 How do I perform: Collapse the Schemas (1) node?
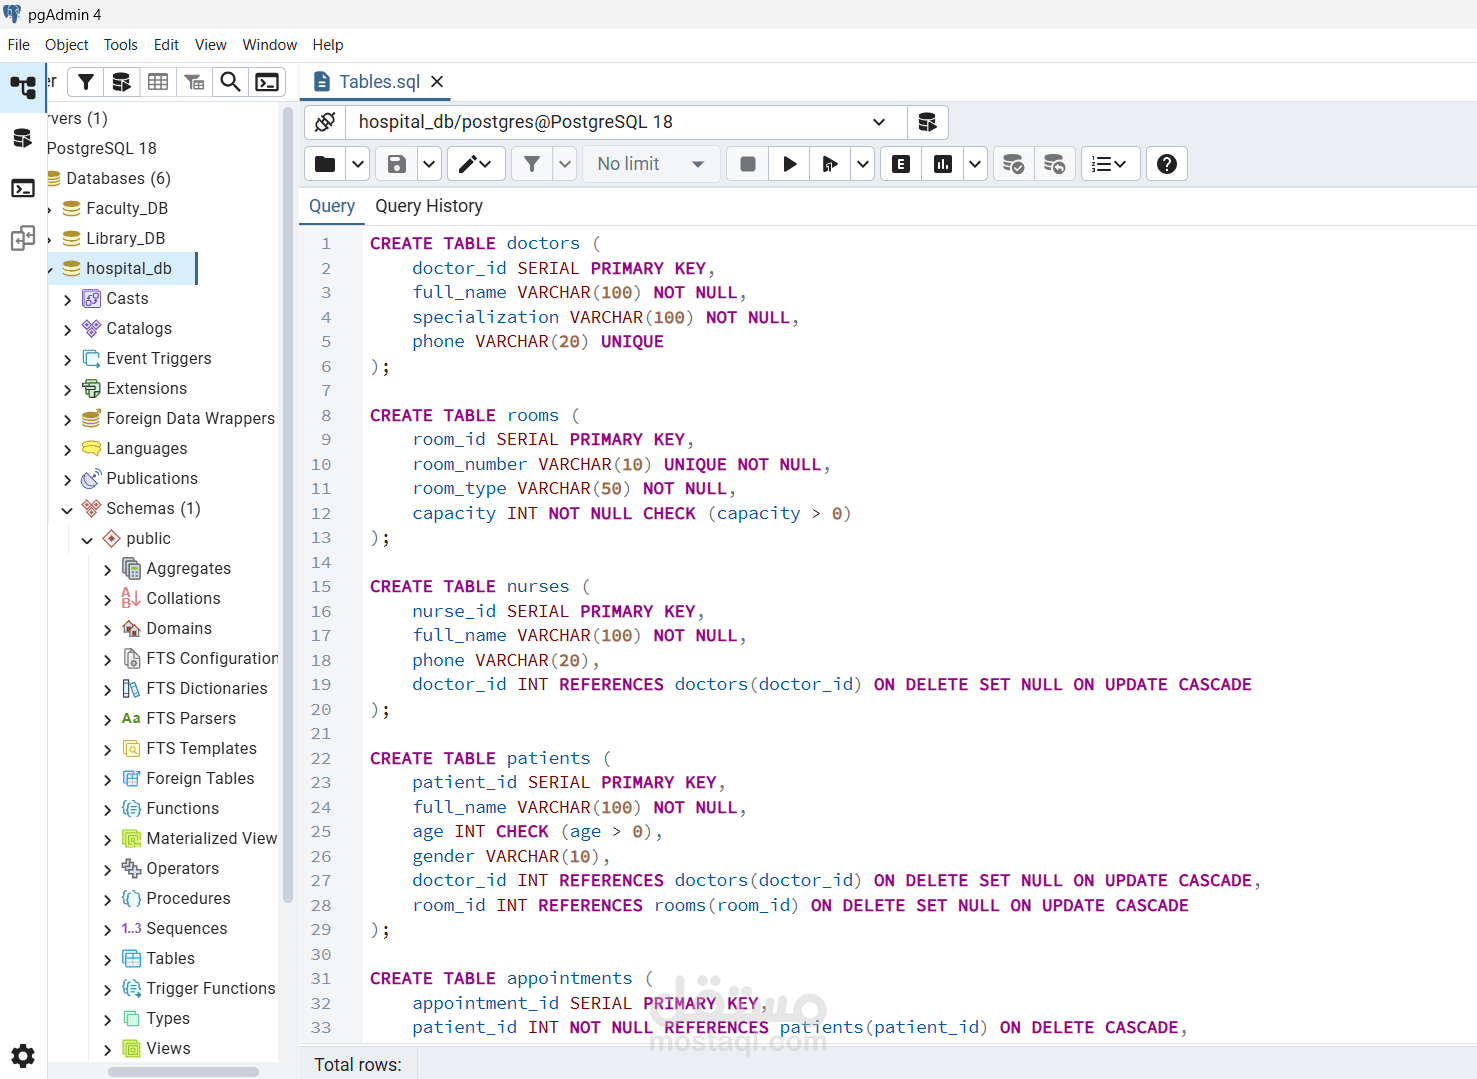pyautogui.click(x=67, y=510)
